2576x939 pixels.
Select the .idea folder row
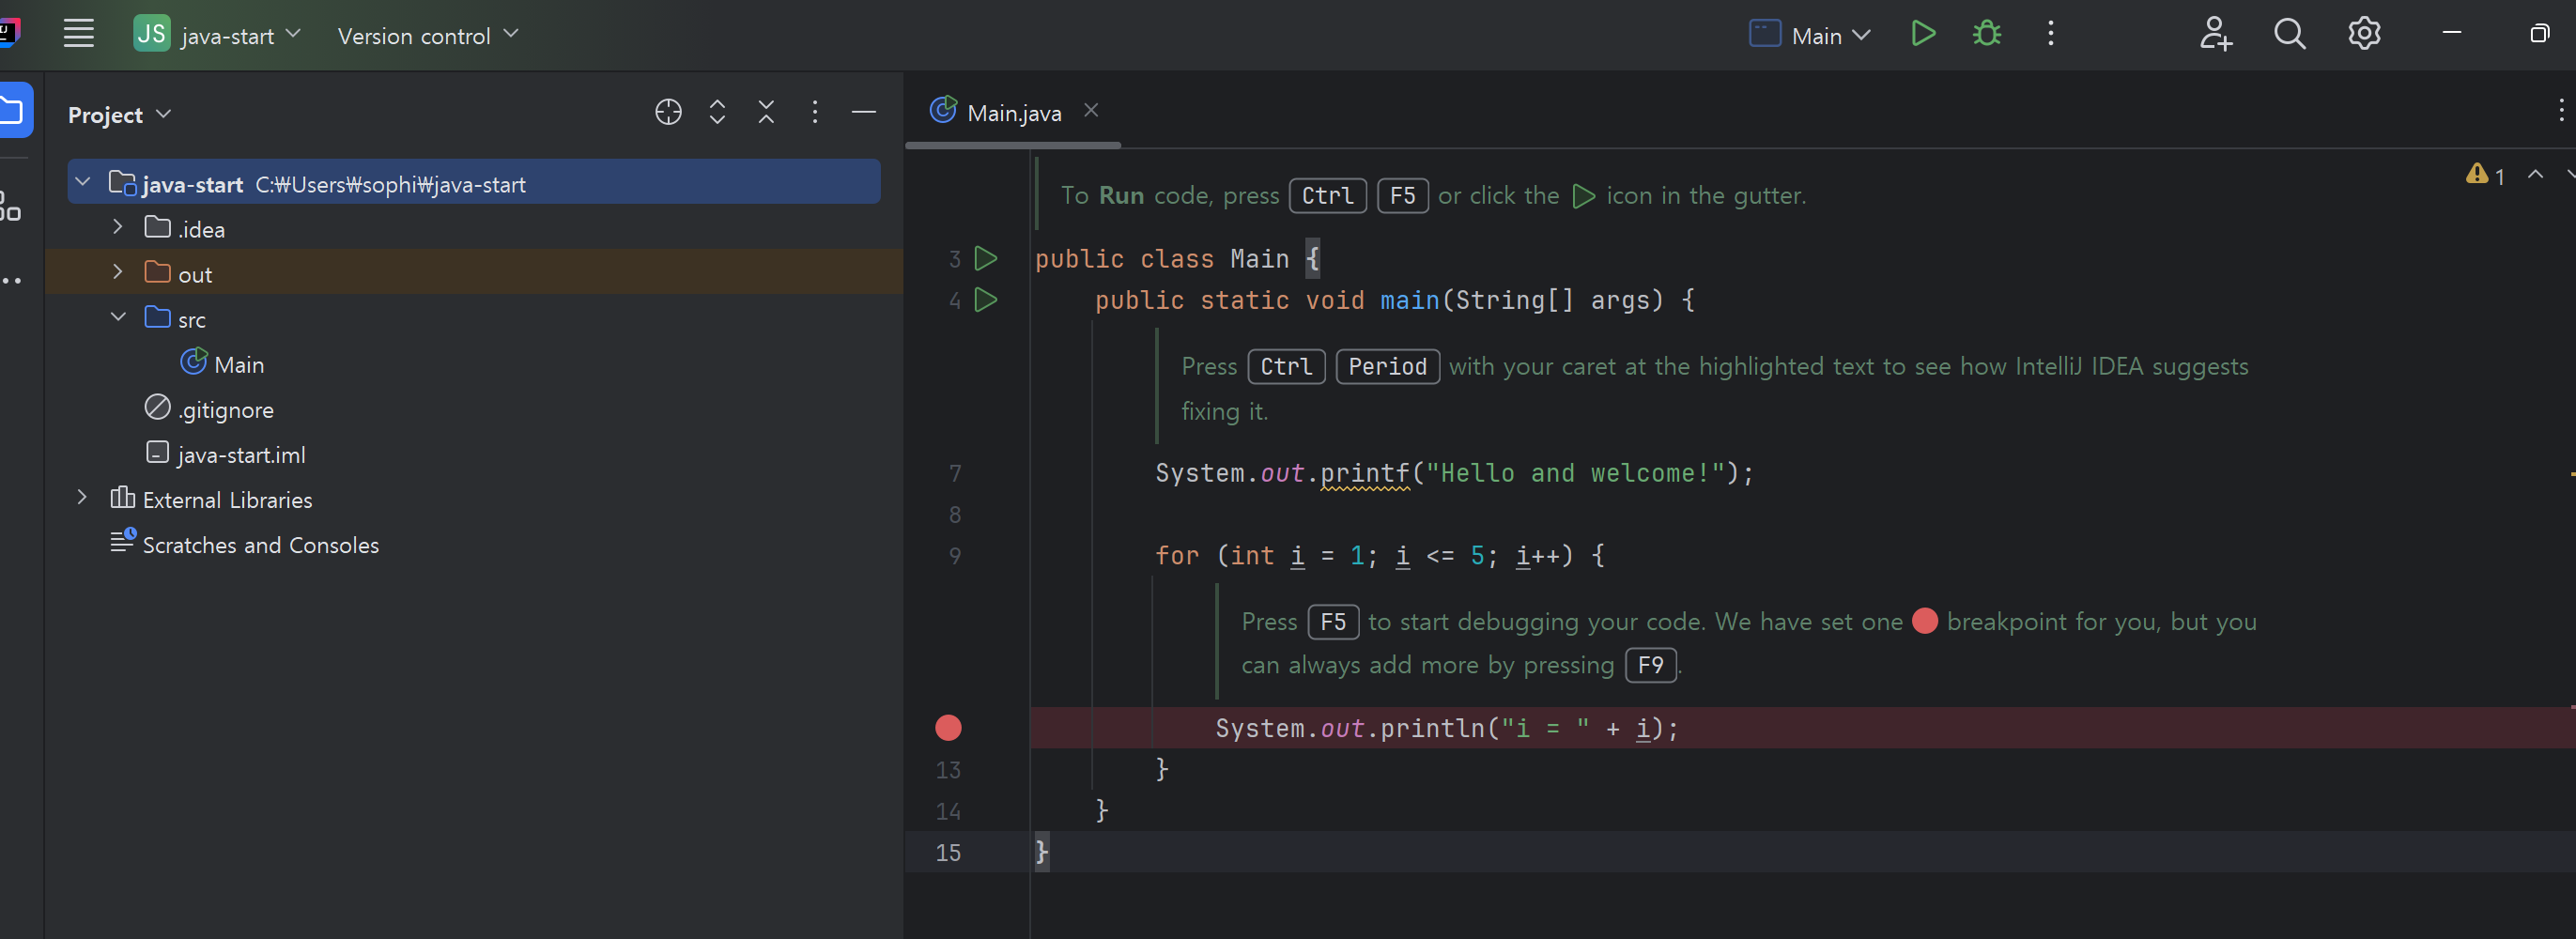click(x=474, y=228)
